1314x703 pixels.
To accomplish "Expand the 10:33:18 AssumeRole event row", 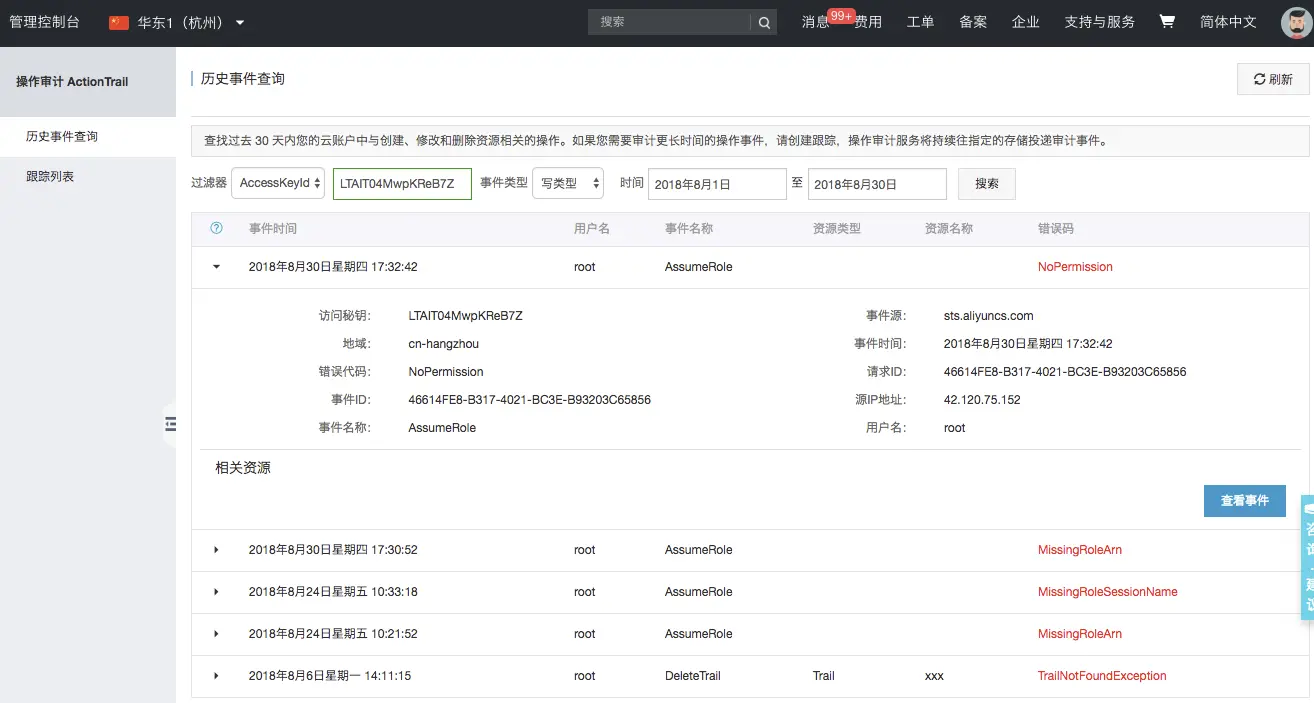I will (216, 592).
